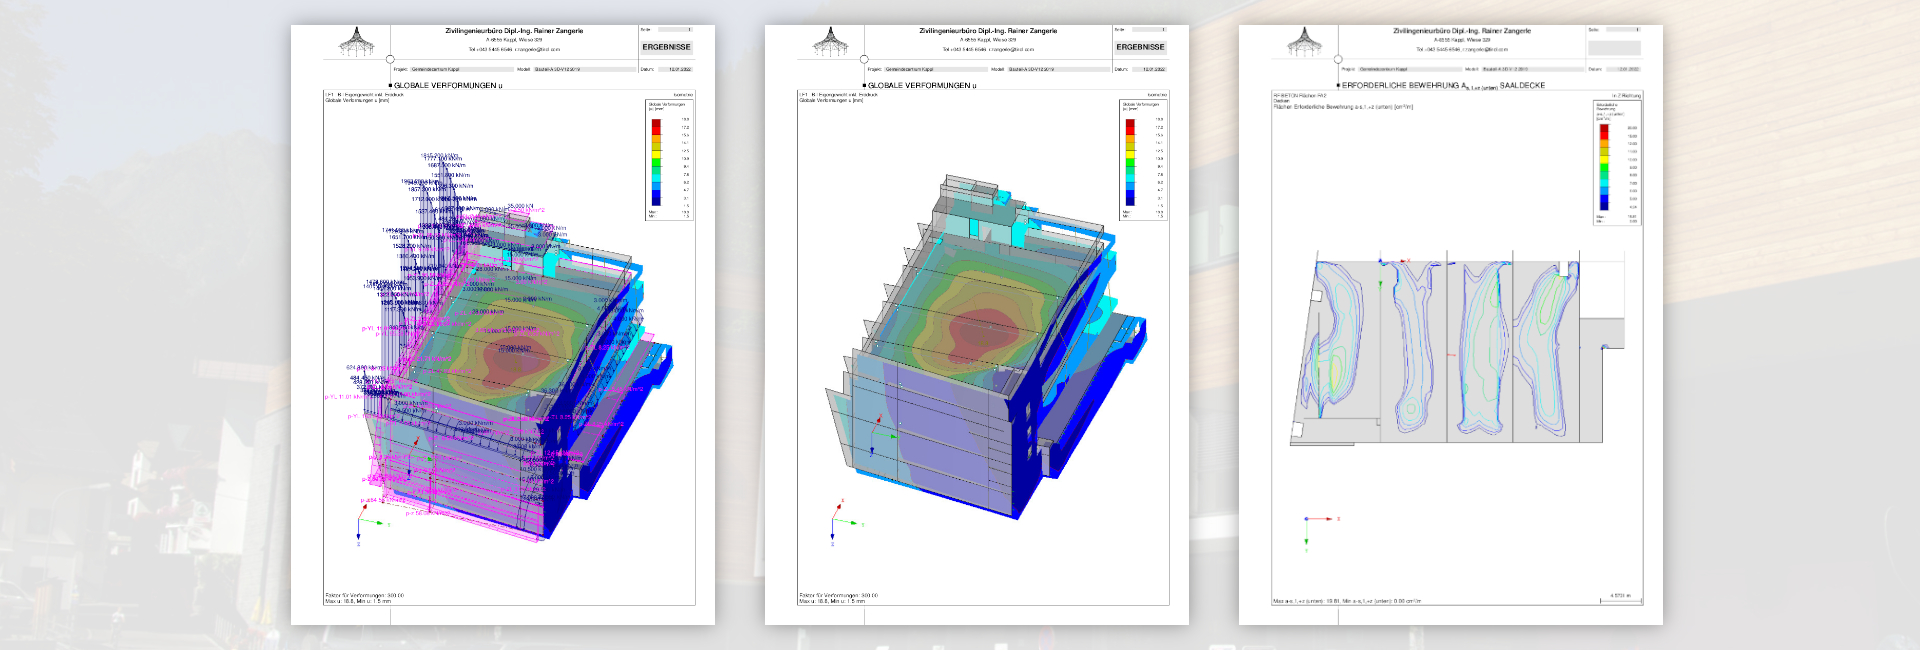Image resolution: width=1920 pixels, height=650 pixels.
Task: Click the pavilion logo on the middle page
Action: tap(829, 42)
